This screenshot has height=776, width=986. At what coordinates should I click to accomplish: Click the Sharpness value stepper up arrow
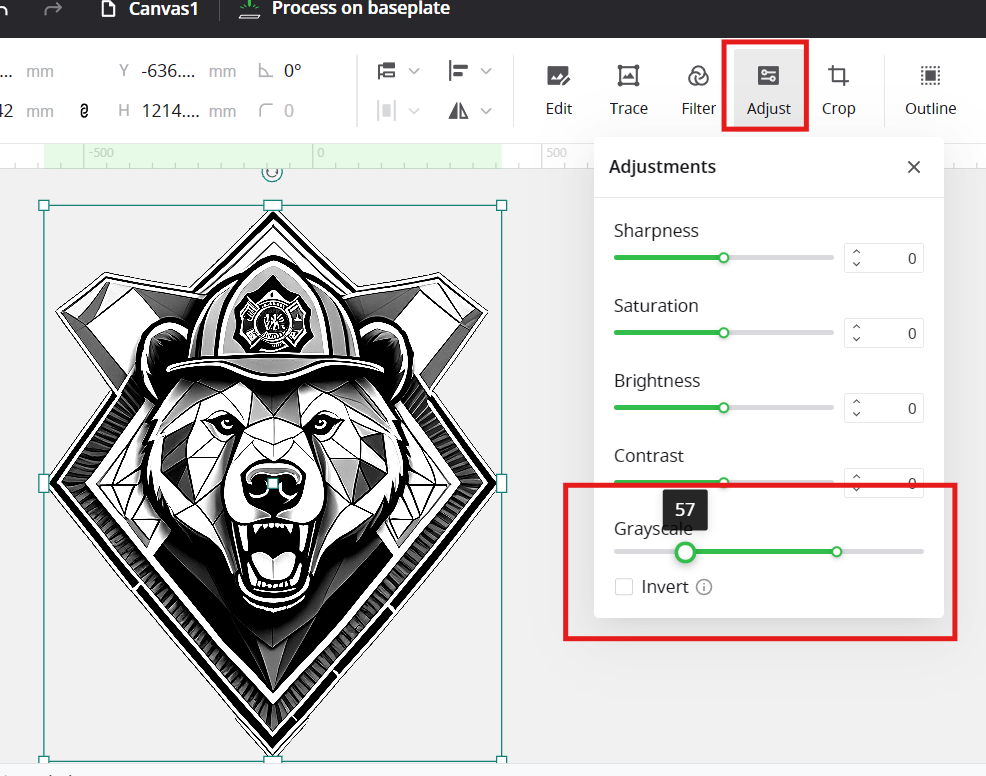(x=856, y=252)
